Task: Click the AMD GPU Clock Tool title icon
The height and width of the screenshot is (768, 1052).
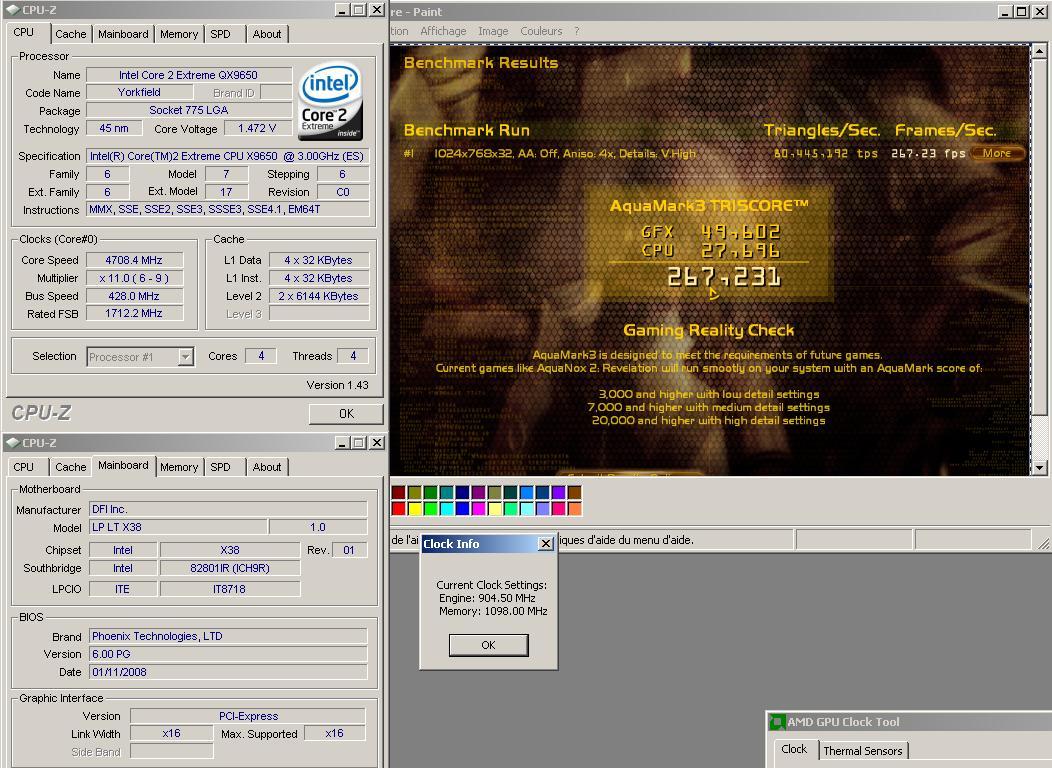Action: tap(777, 722)
